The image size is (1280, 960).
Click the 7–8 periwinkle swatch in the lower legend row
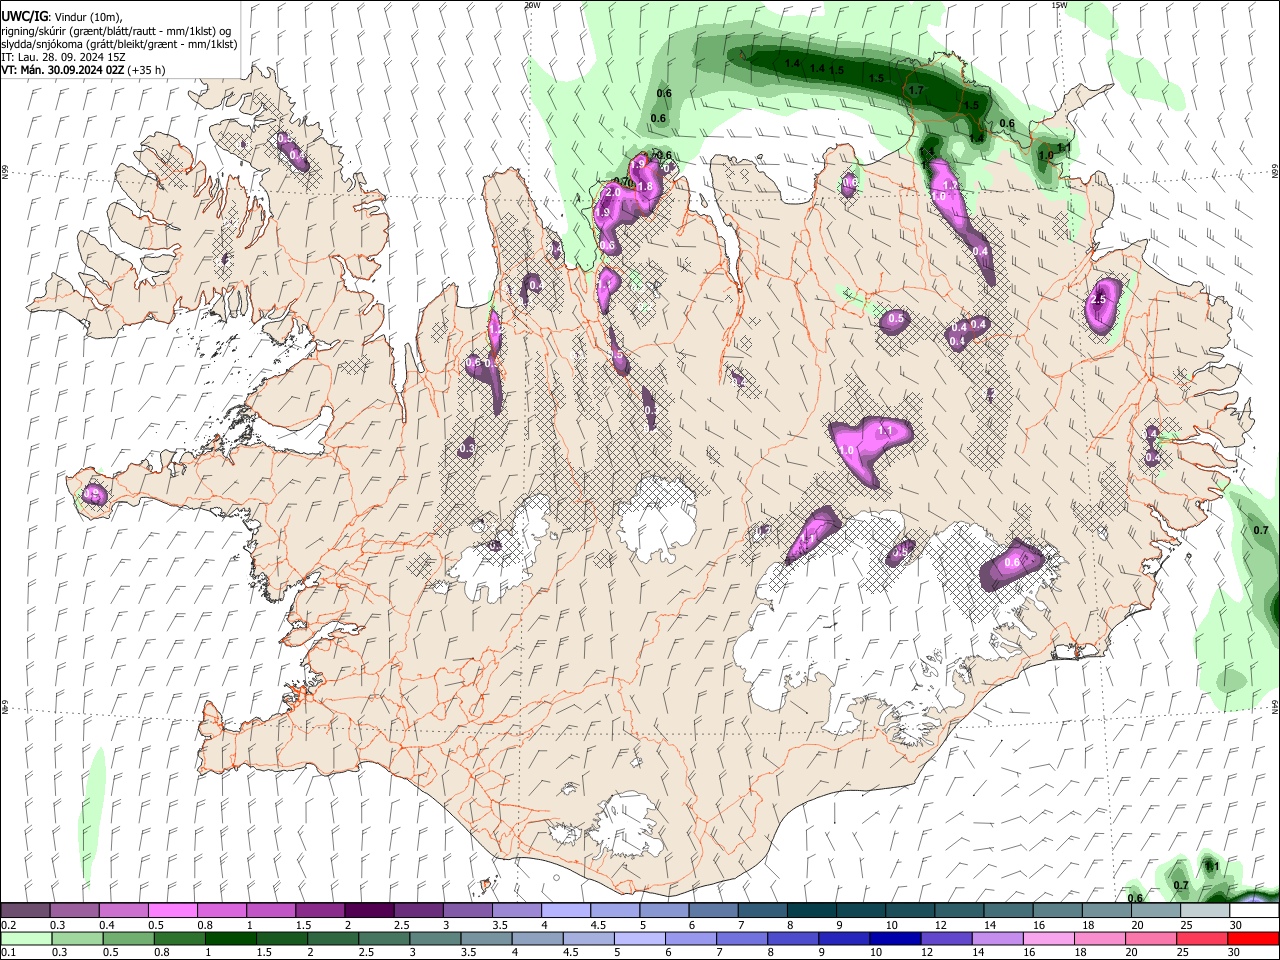point(744,938)
